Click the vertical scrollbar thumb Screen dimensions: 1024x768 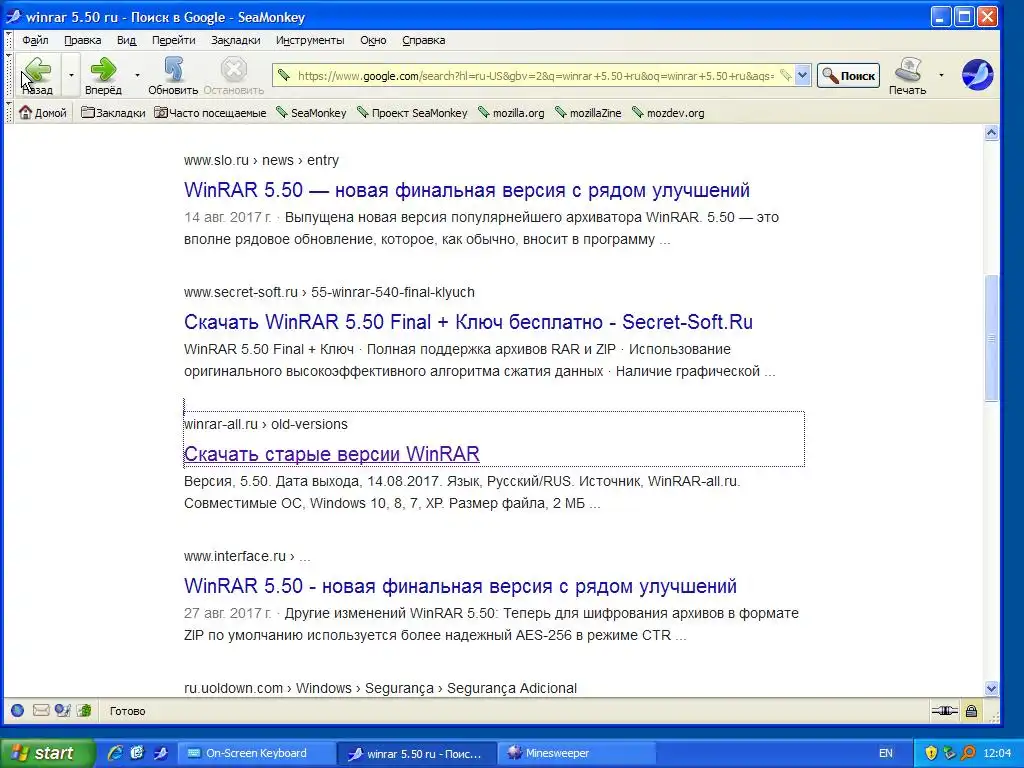[x=991, y=338]
